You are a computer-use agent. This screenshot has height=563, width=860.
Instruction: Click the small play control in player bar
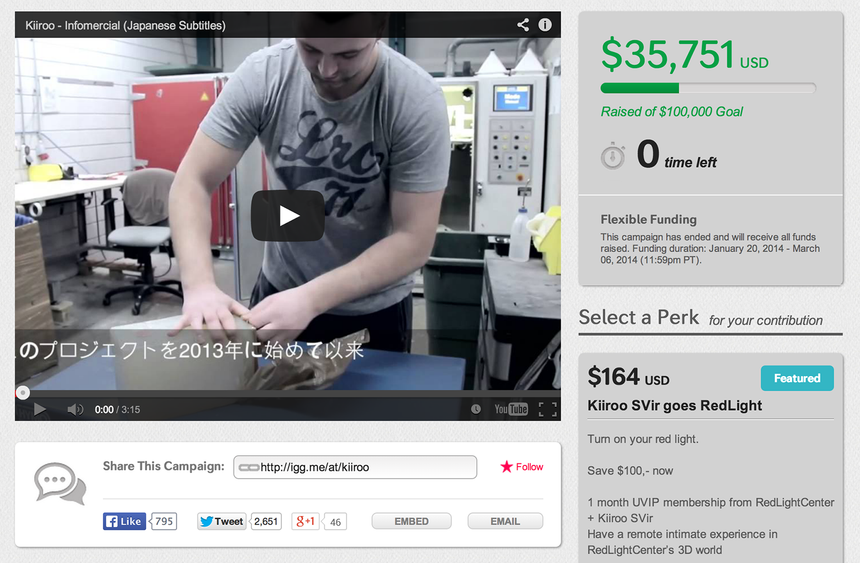pyautogui.click(x=40, y=409)
